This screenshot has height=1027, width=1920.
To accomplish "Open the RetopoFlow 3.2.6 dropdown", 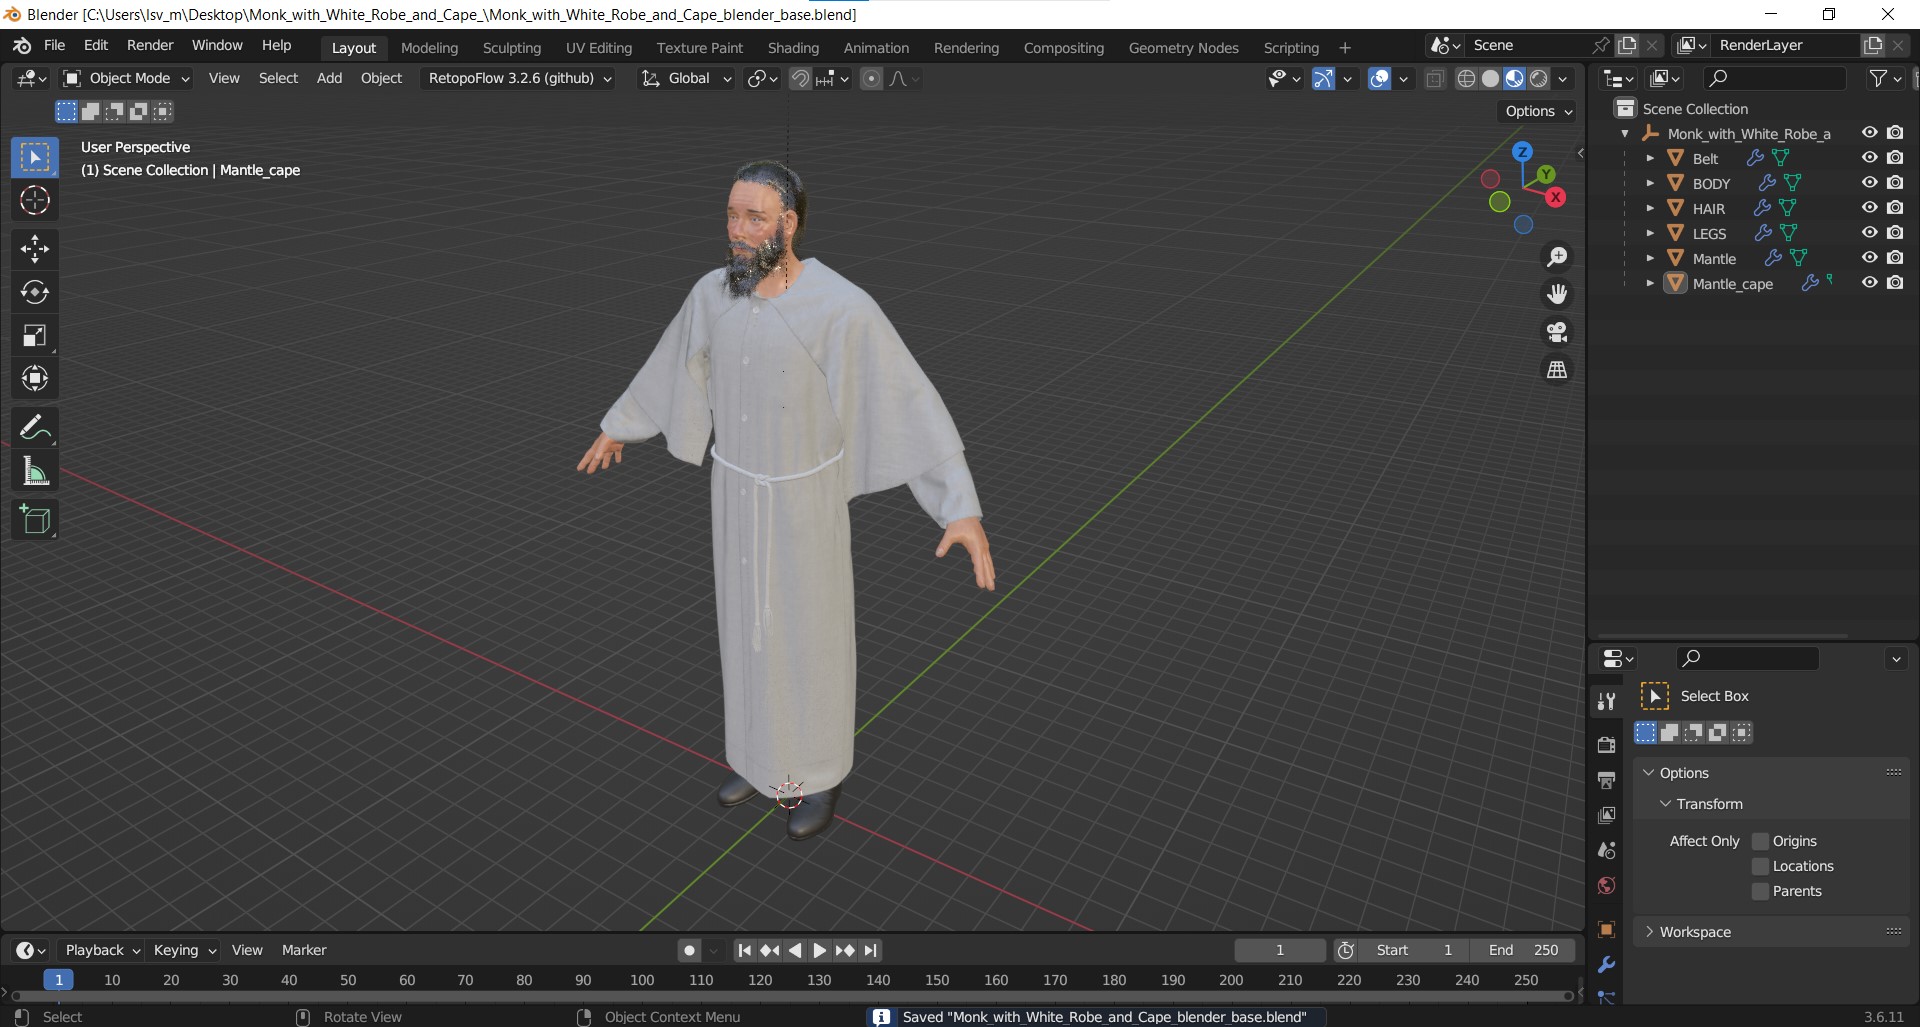I will pyautogui.click(x=520, y=78).
